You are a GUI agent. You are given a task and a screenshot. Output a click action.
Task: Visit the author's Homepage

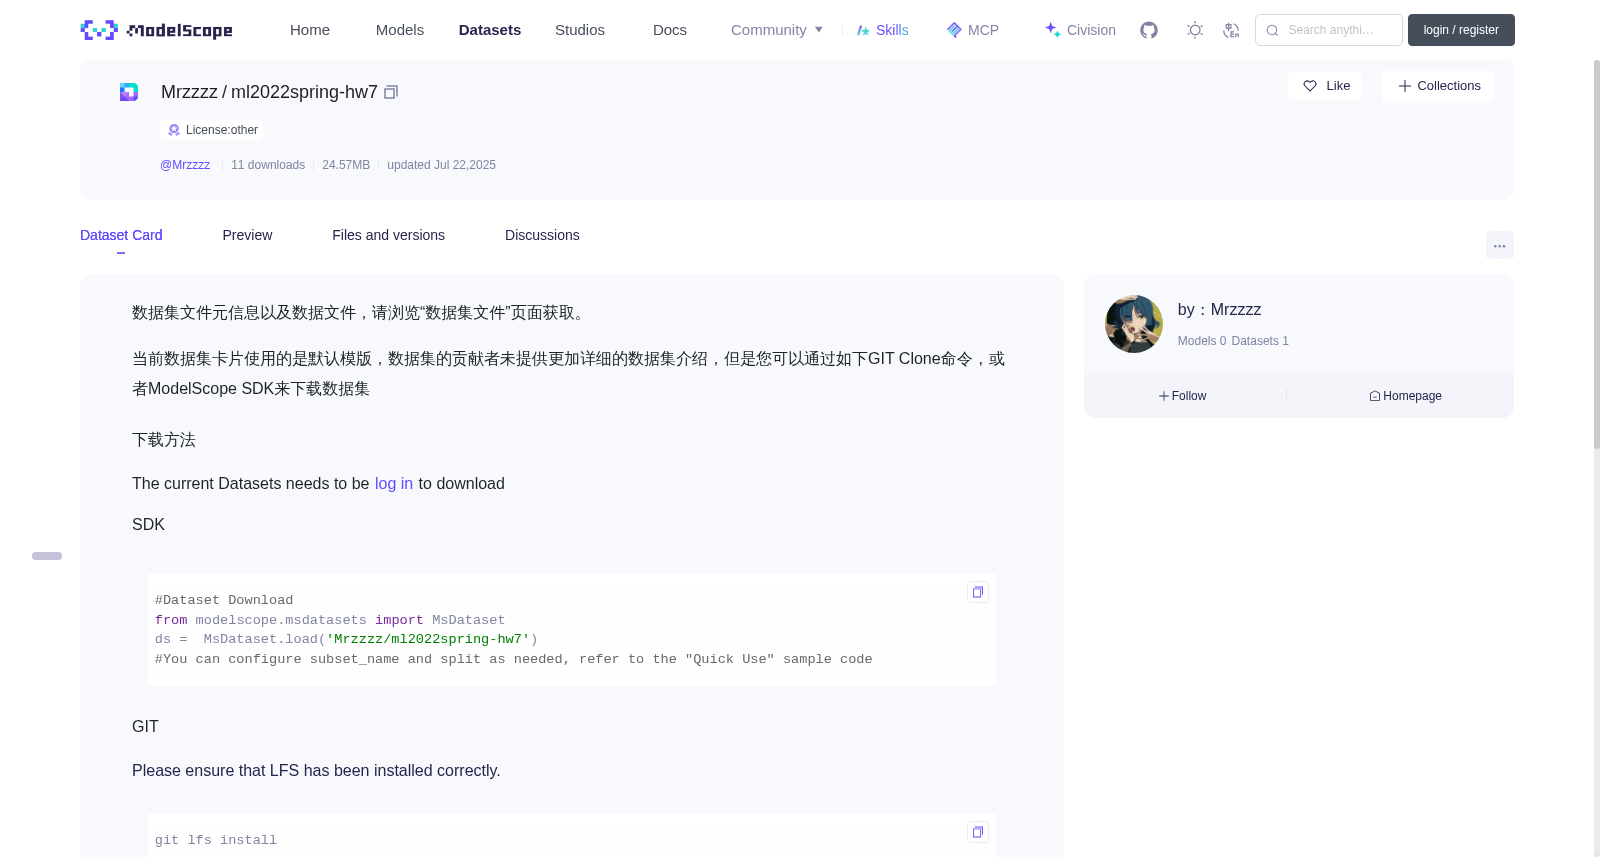click(1405, 396)
